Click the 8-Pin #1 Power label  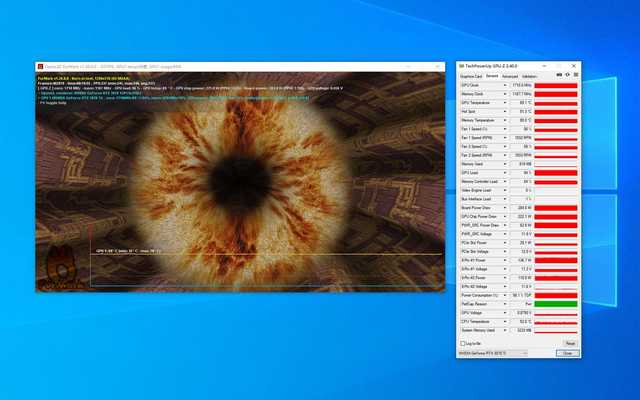473,260
